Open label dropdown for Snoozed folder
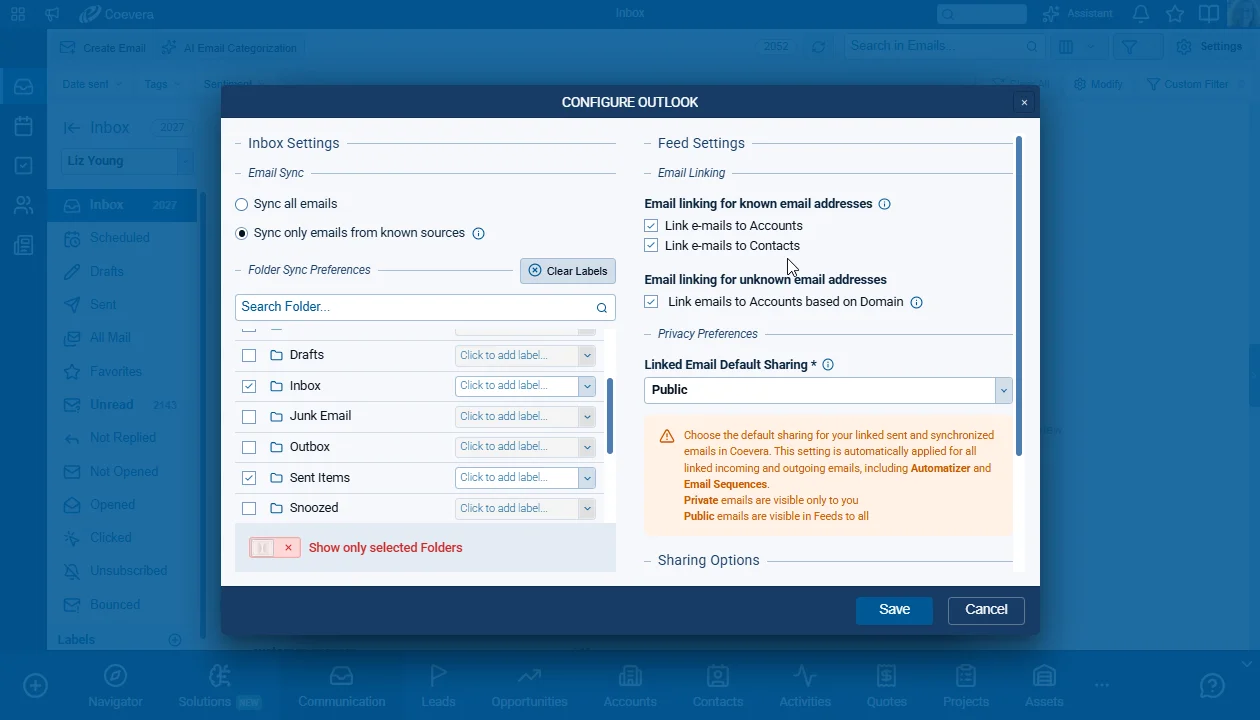This screenshot has width=1260, height=720. (x=587, y=508)
